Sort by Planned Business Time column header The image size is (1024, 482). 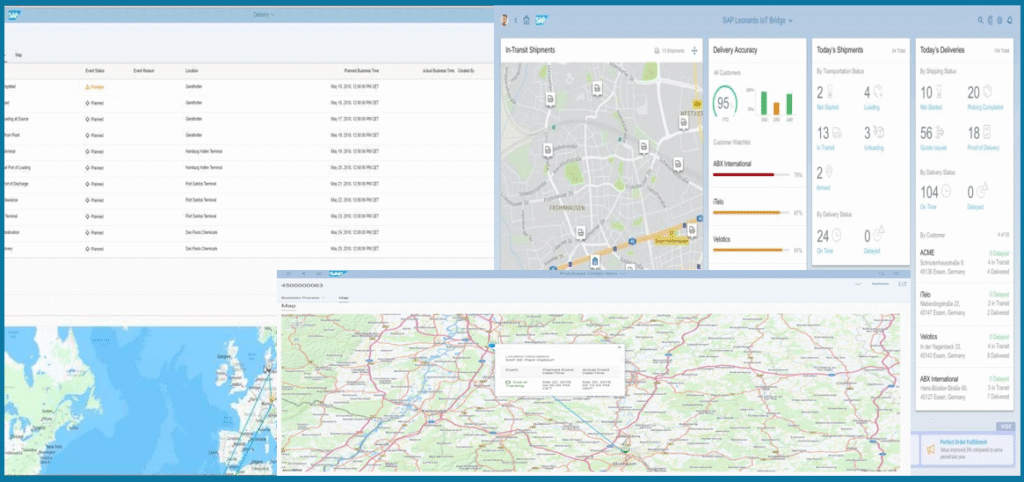coord(361,70)
